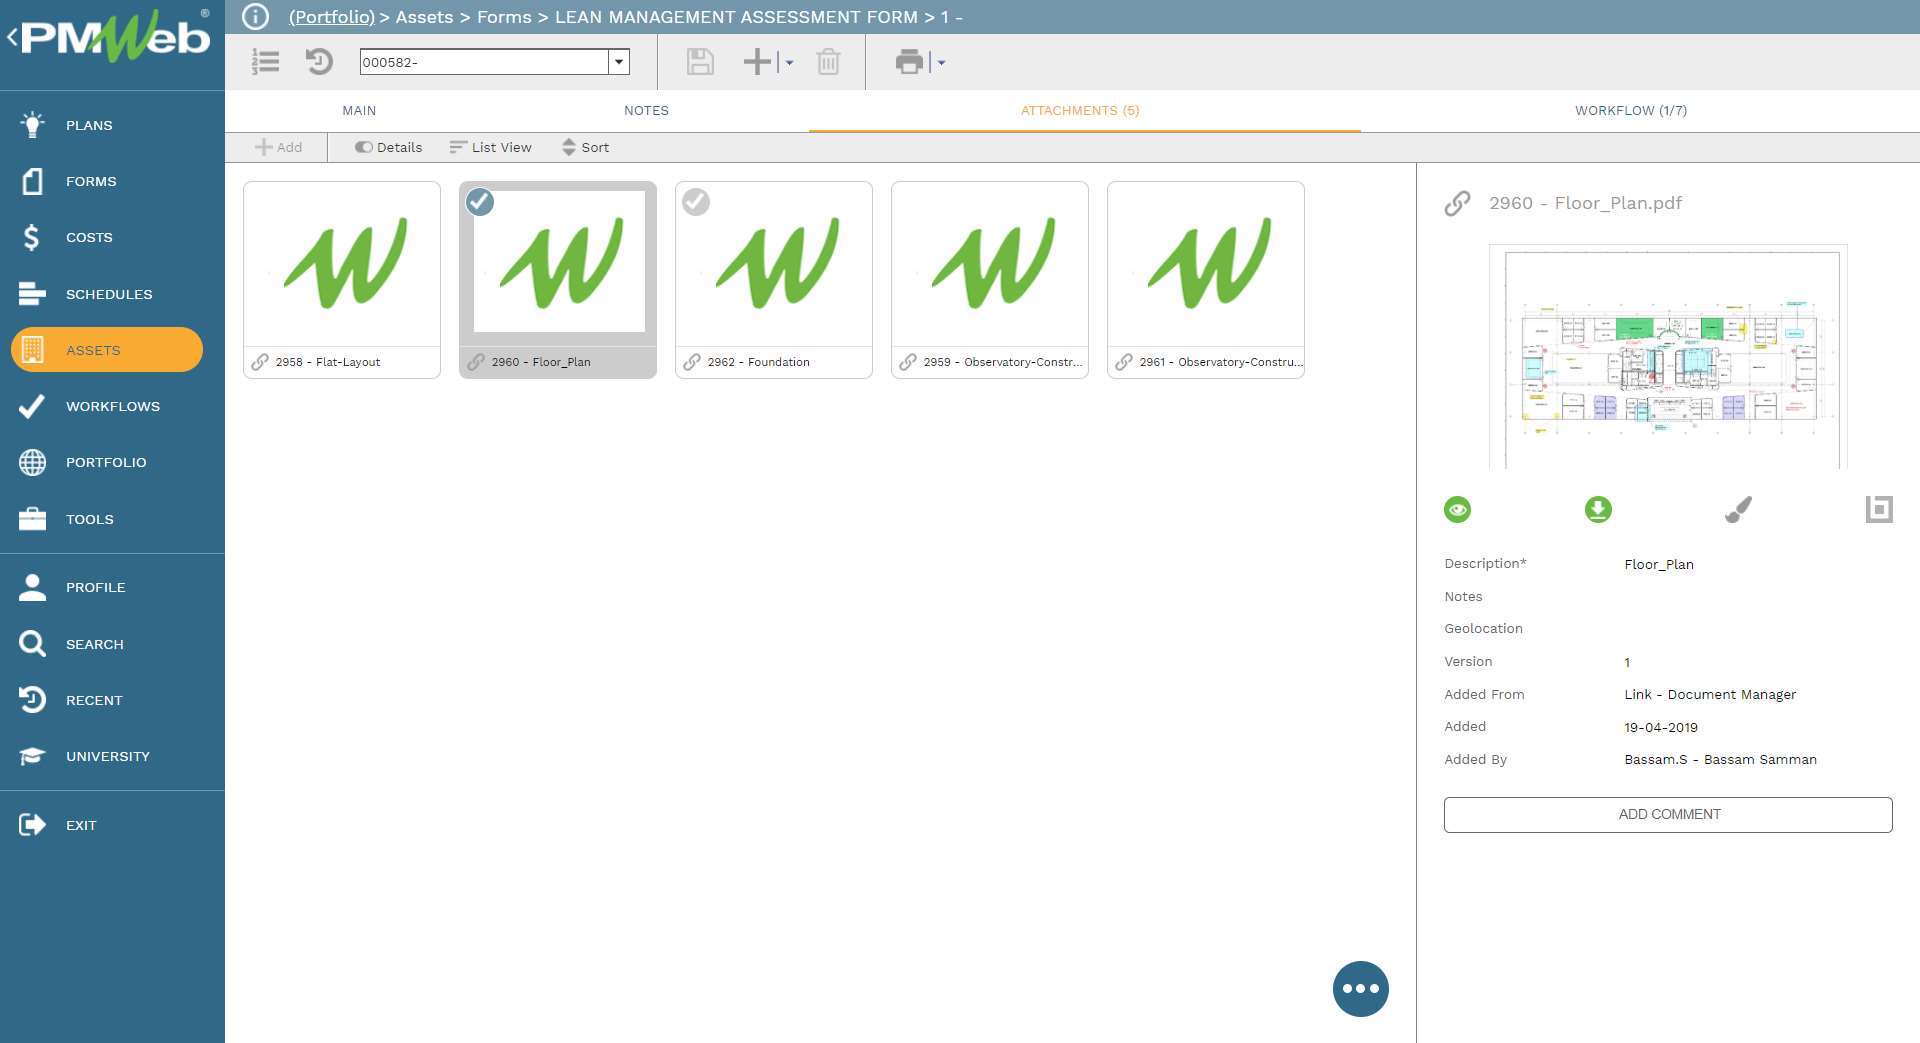Open the Sort options

585,147
